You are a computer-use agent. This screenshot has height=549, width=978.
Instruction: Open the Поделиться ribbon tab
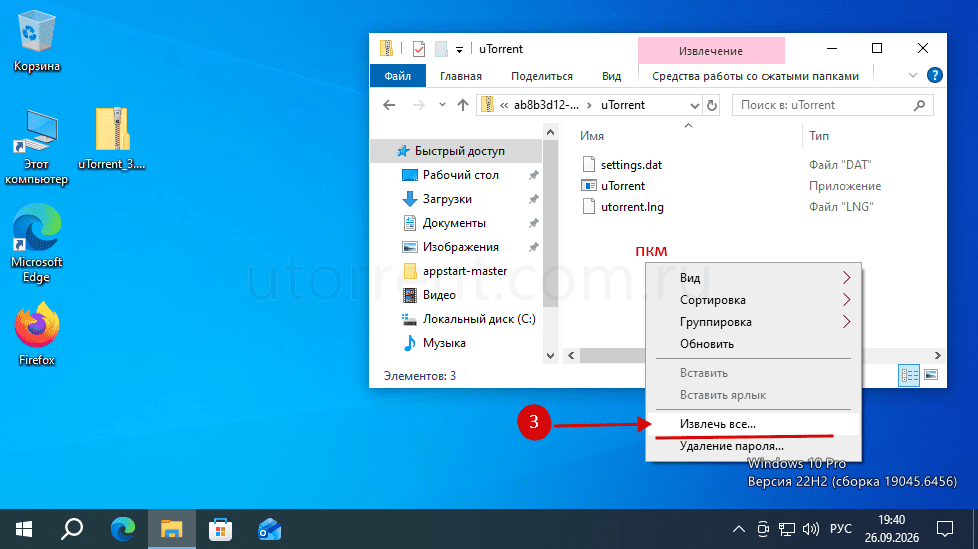541,76
